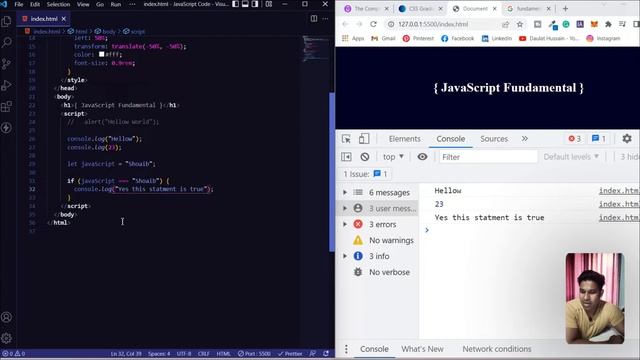
Task: Open Network conditions drawer tab
Action: [x=497, y=349]
